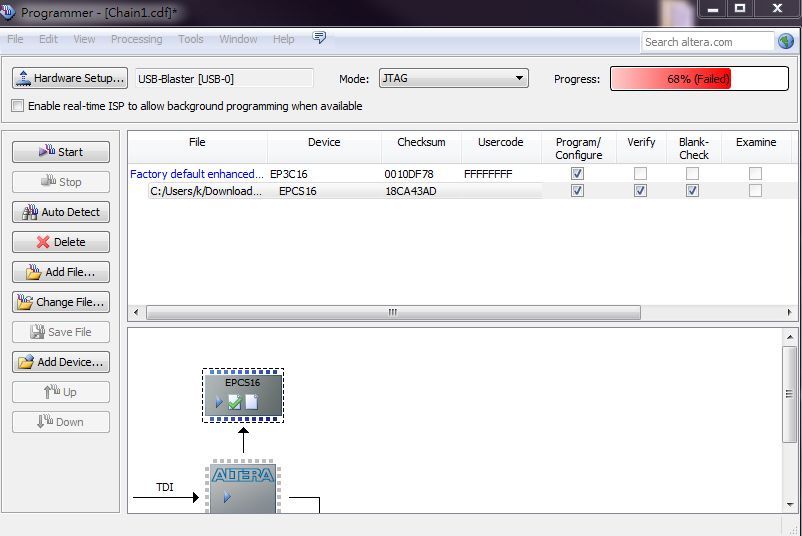
Task: Click the program arrow icon on Altera chip
Action: [227, 497]
